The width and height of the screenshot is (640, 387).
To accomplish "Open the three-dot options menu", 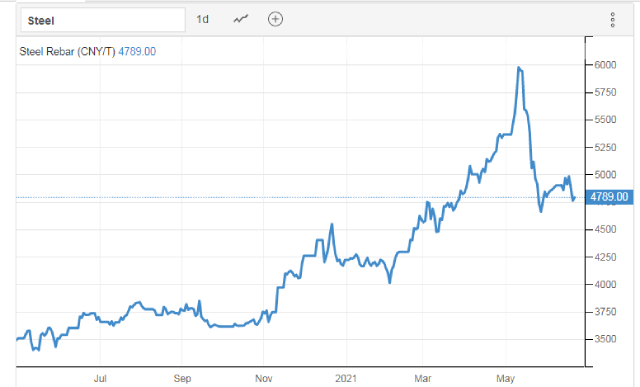I will tap(612, 20).
